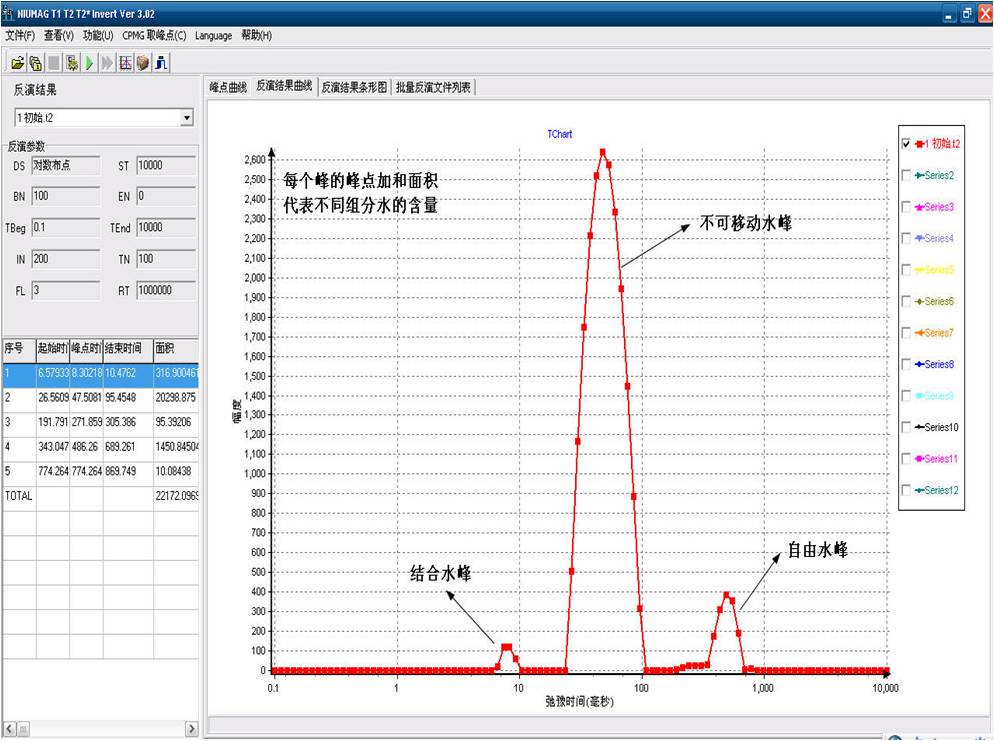This screenshot has height=741, width=994.
Task: Click the grey fast-forward double arrow icon
Action: [x=107, y=63]
